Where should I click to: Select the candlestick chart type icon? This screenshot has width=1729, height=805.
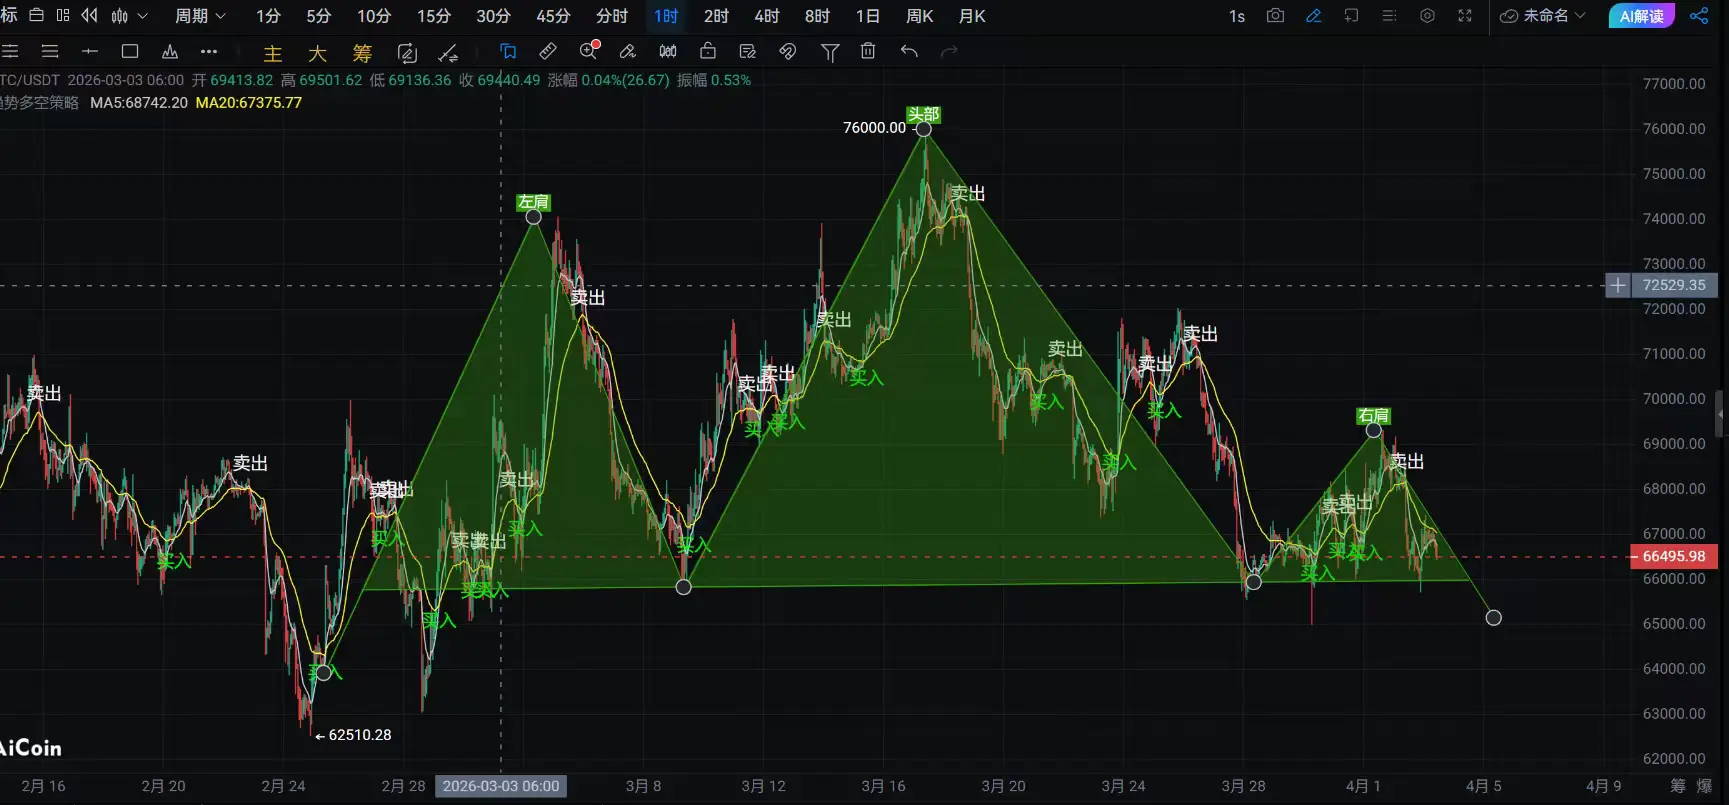coord(120,16)
